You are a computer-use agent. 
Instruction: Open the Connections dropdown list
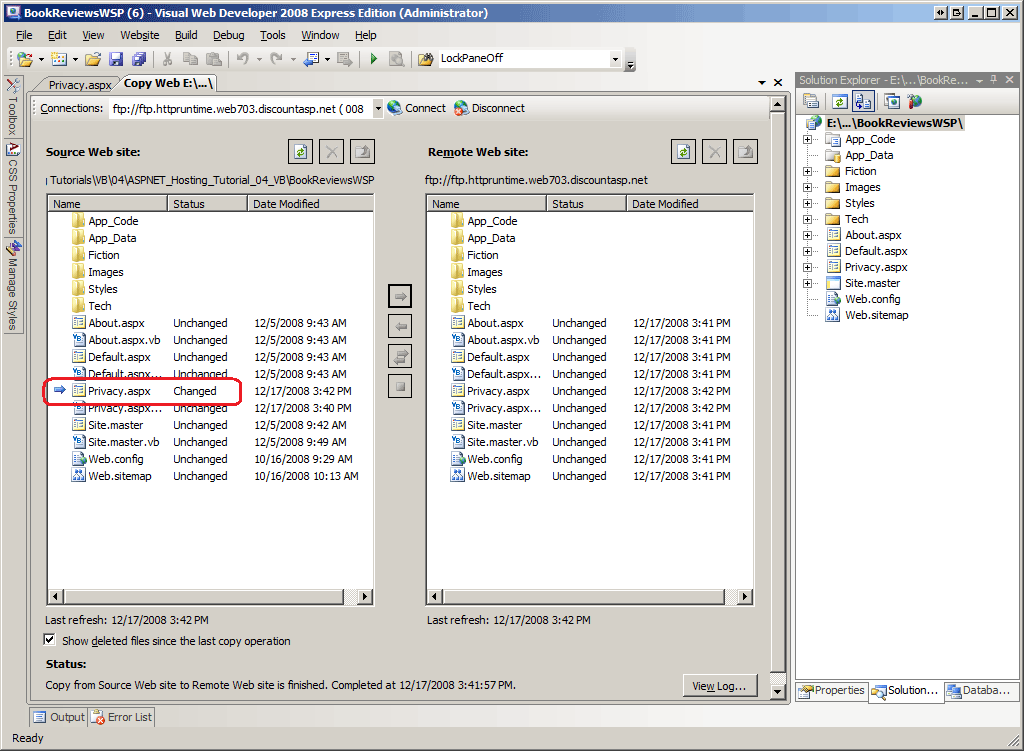point(377,108)
